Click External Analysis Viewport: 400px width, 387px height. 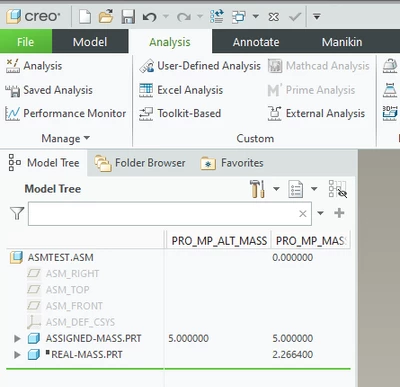point(316,113)
